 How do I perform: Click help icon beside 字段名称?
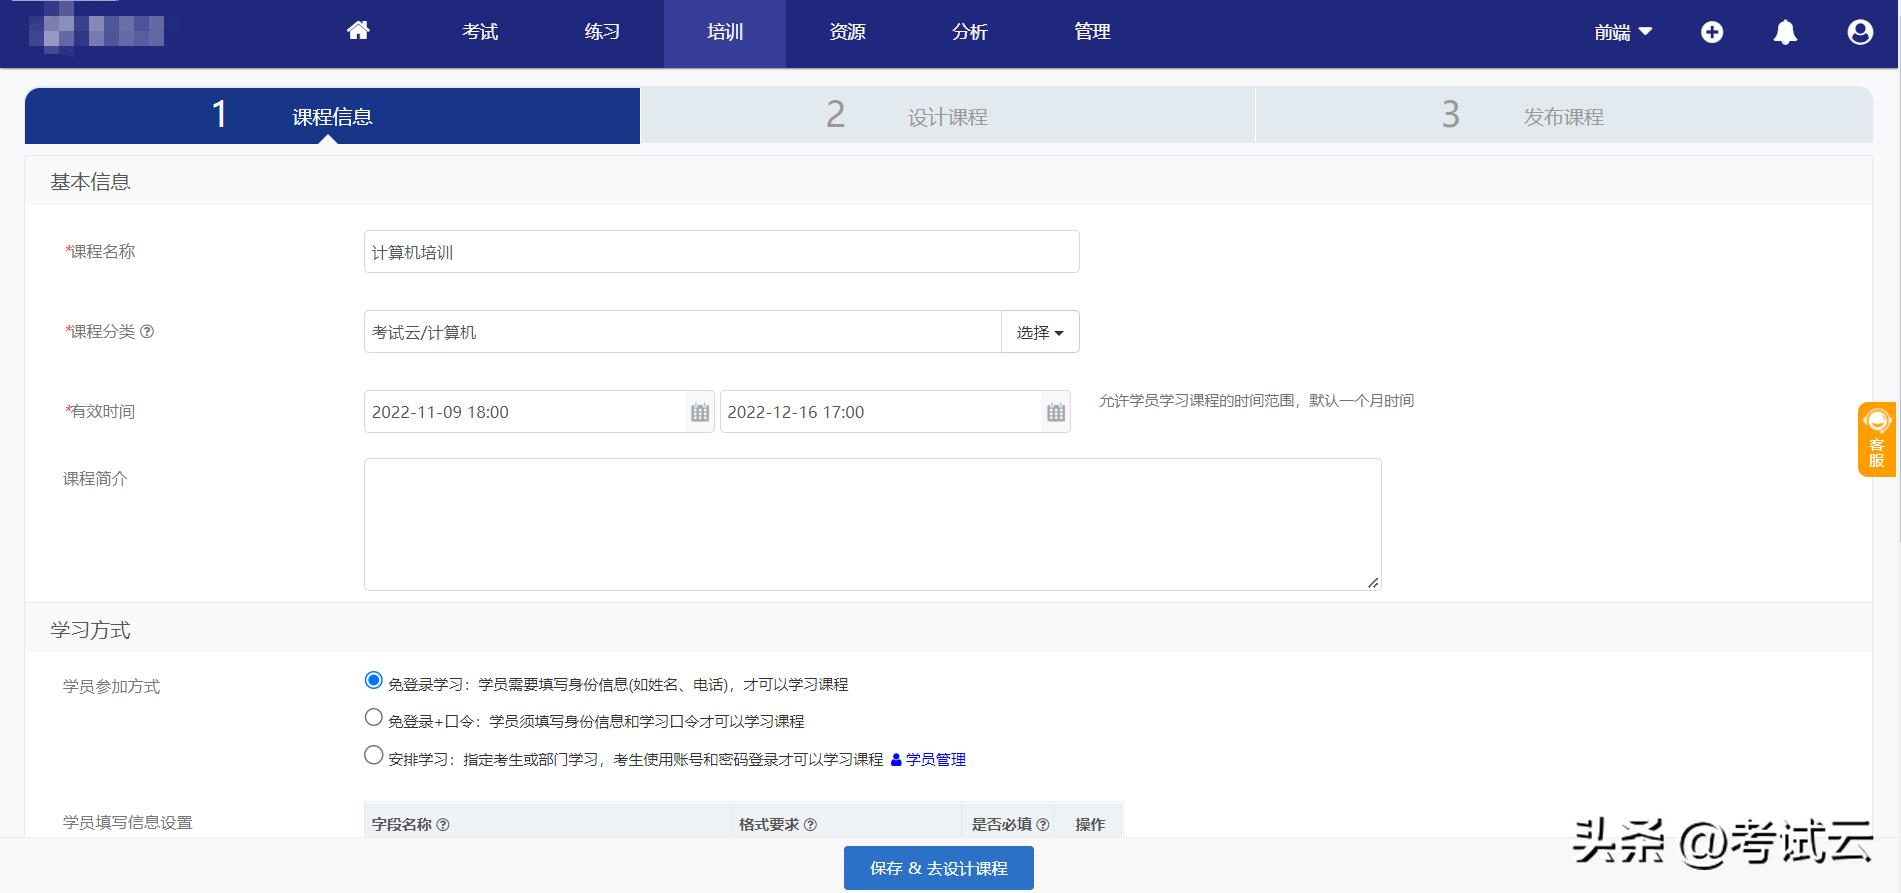pos(443,824)
